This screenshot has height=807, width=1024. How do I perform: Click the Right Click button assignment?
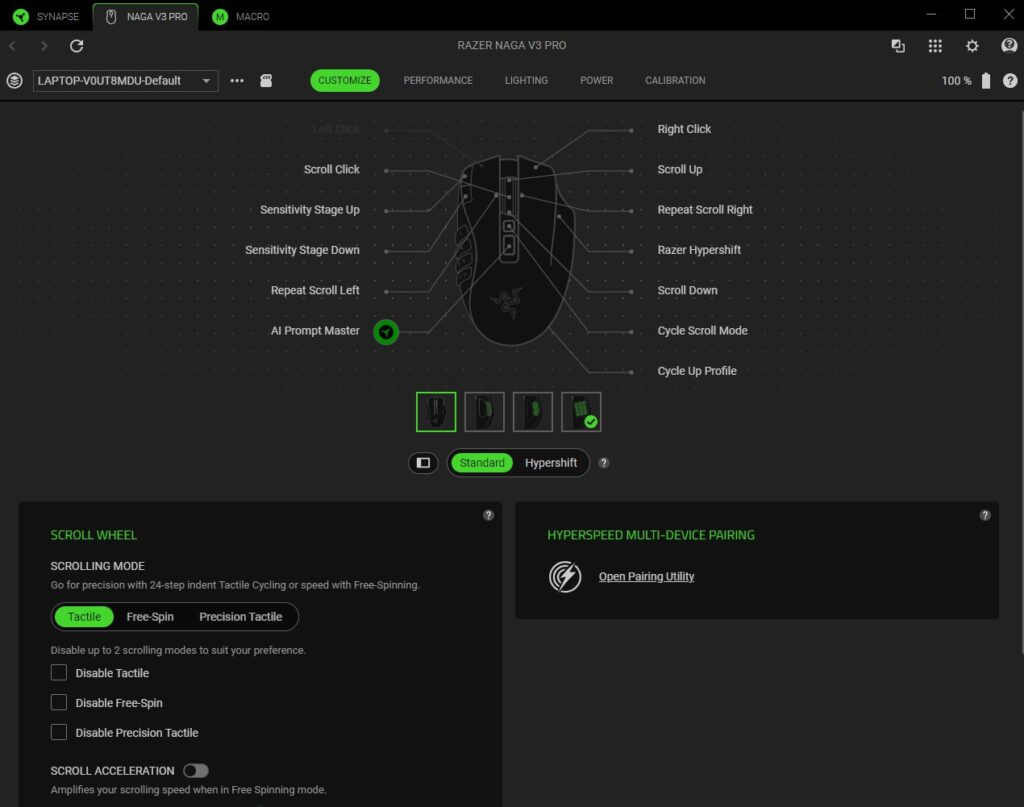tap(684, 129)
